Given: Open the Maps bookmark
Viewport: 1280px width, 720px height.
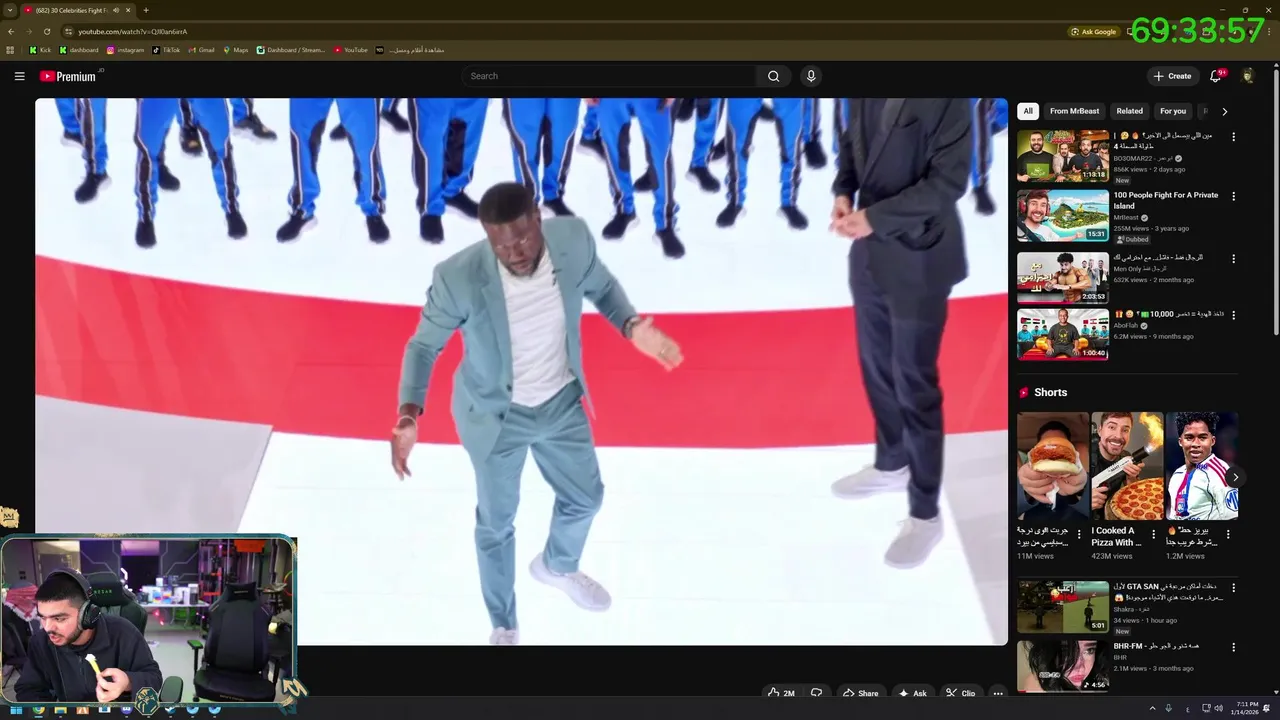Looking at the screenshot, I should [x=235, y=50].
